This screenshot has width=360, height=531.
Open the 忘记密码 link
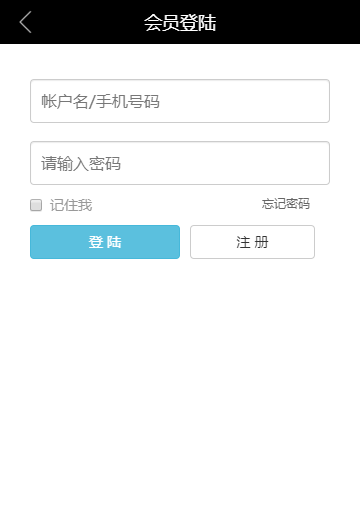pyautogui.click(x=286, y=204)
